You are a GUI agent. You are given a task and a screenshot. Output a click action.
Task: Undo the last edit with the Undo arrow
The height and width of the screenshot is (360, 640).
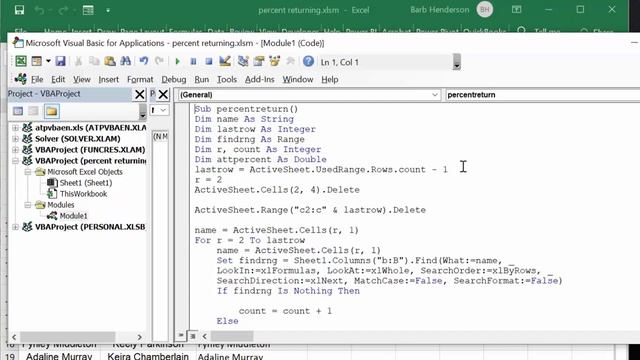(x=144, y=61)
